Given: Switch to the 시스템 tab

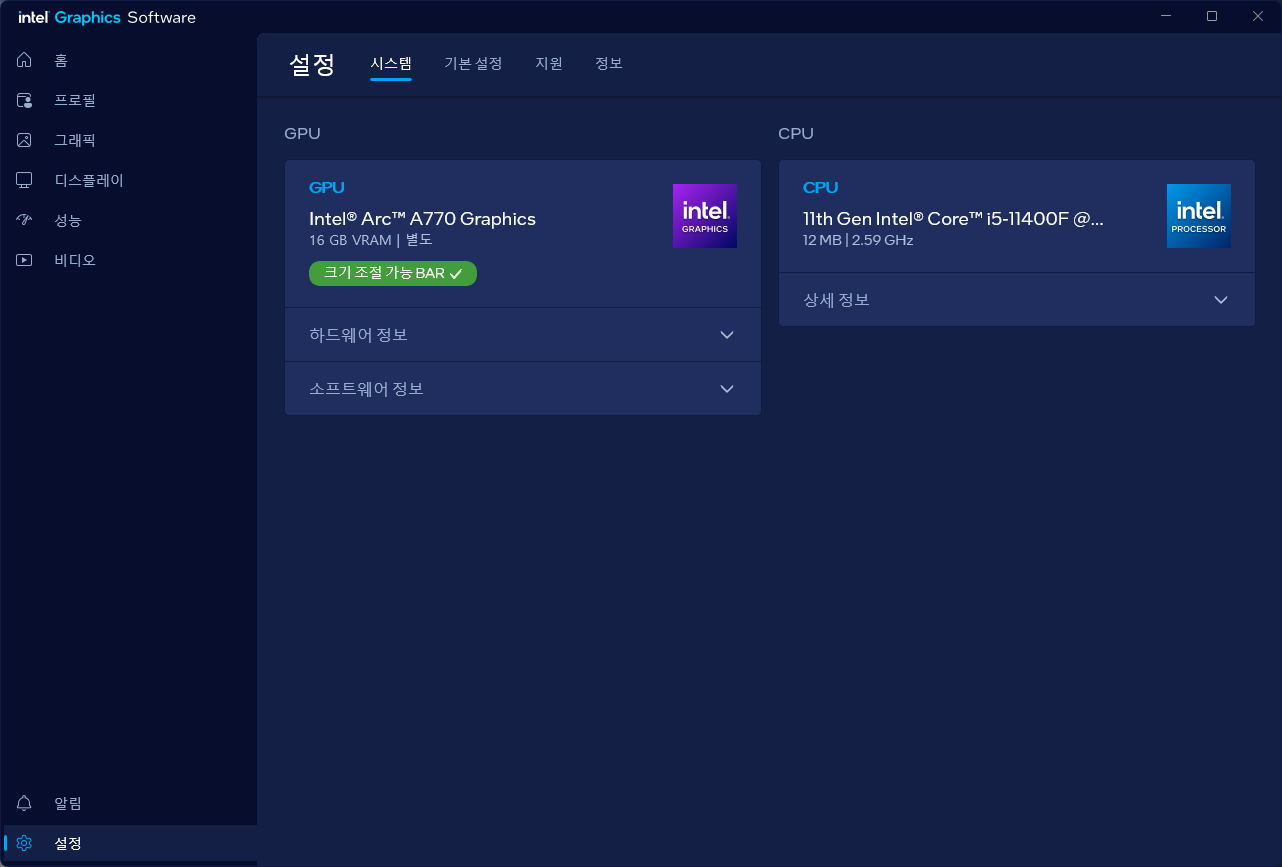Looking at the screenshot, I should [391, 63].
